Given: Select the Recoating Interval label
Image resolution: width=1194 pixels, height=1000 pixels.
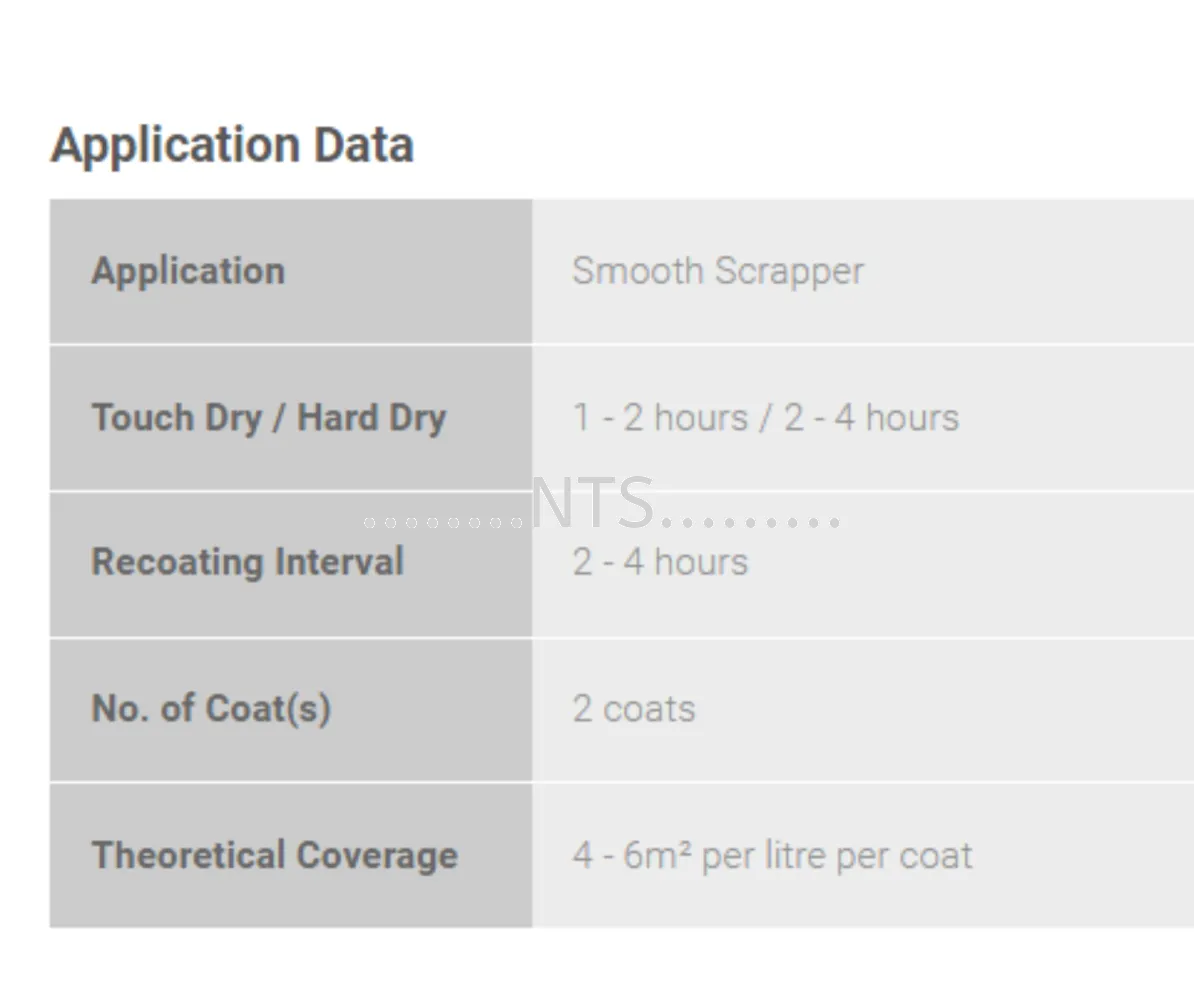Looking at the screenshot, I should pyautogui.click(x=247, y=562).
